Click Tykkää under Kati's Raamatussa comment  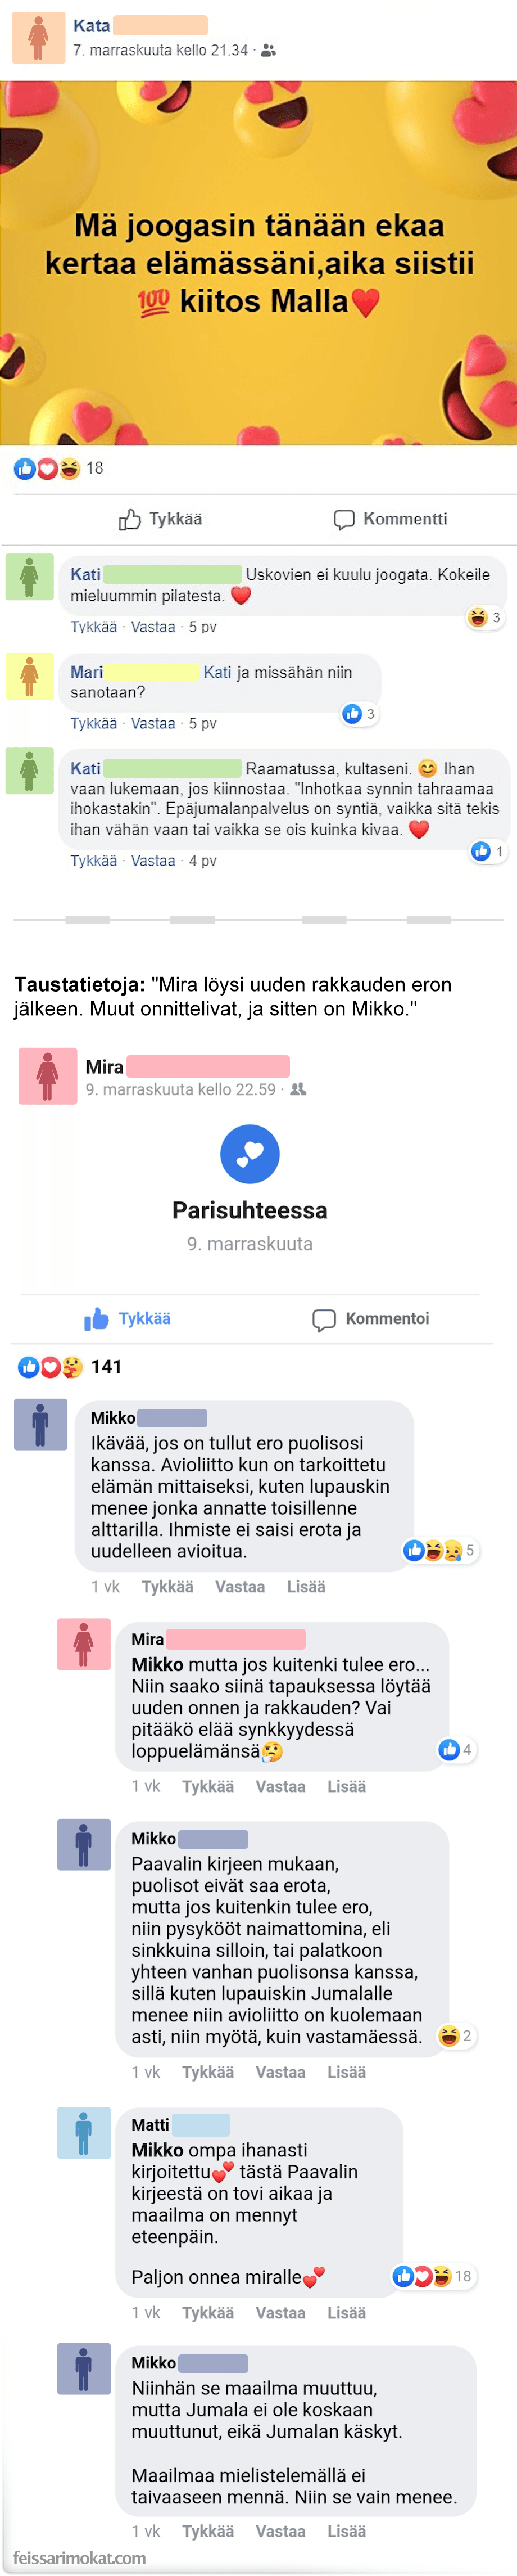(93, 861)
